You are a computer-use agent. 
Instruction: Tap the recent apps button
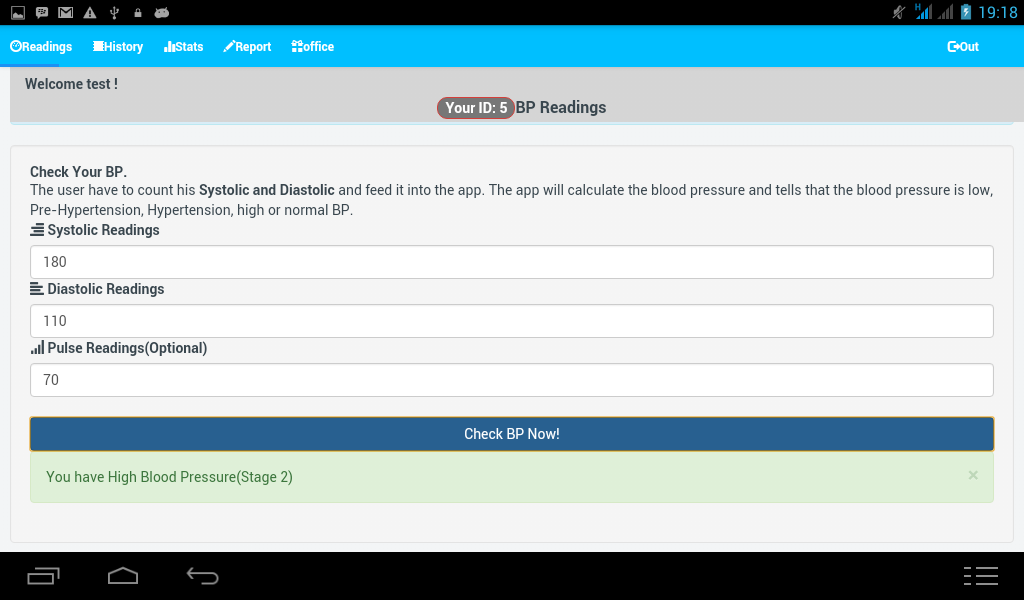coord(43,576)
